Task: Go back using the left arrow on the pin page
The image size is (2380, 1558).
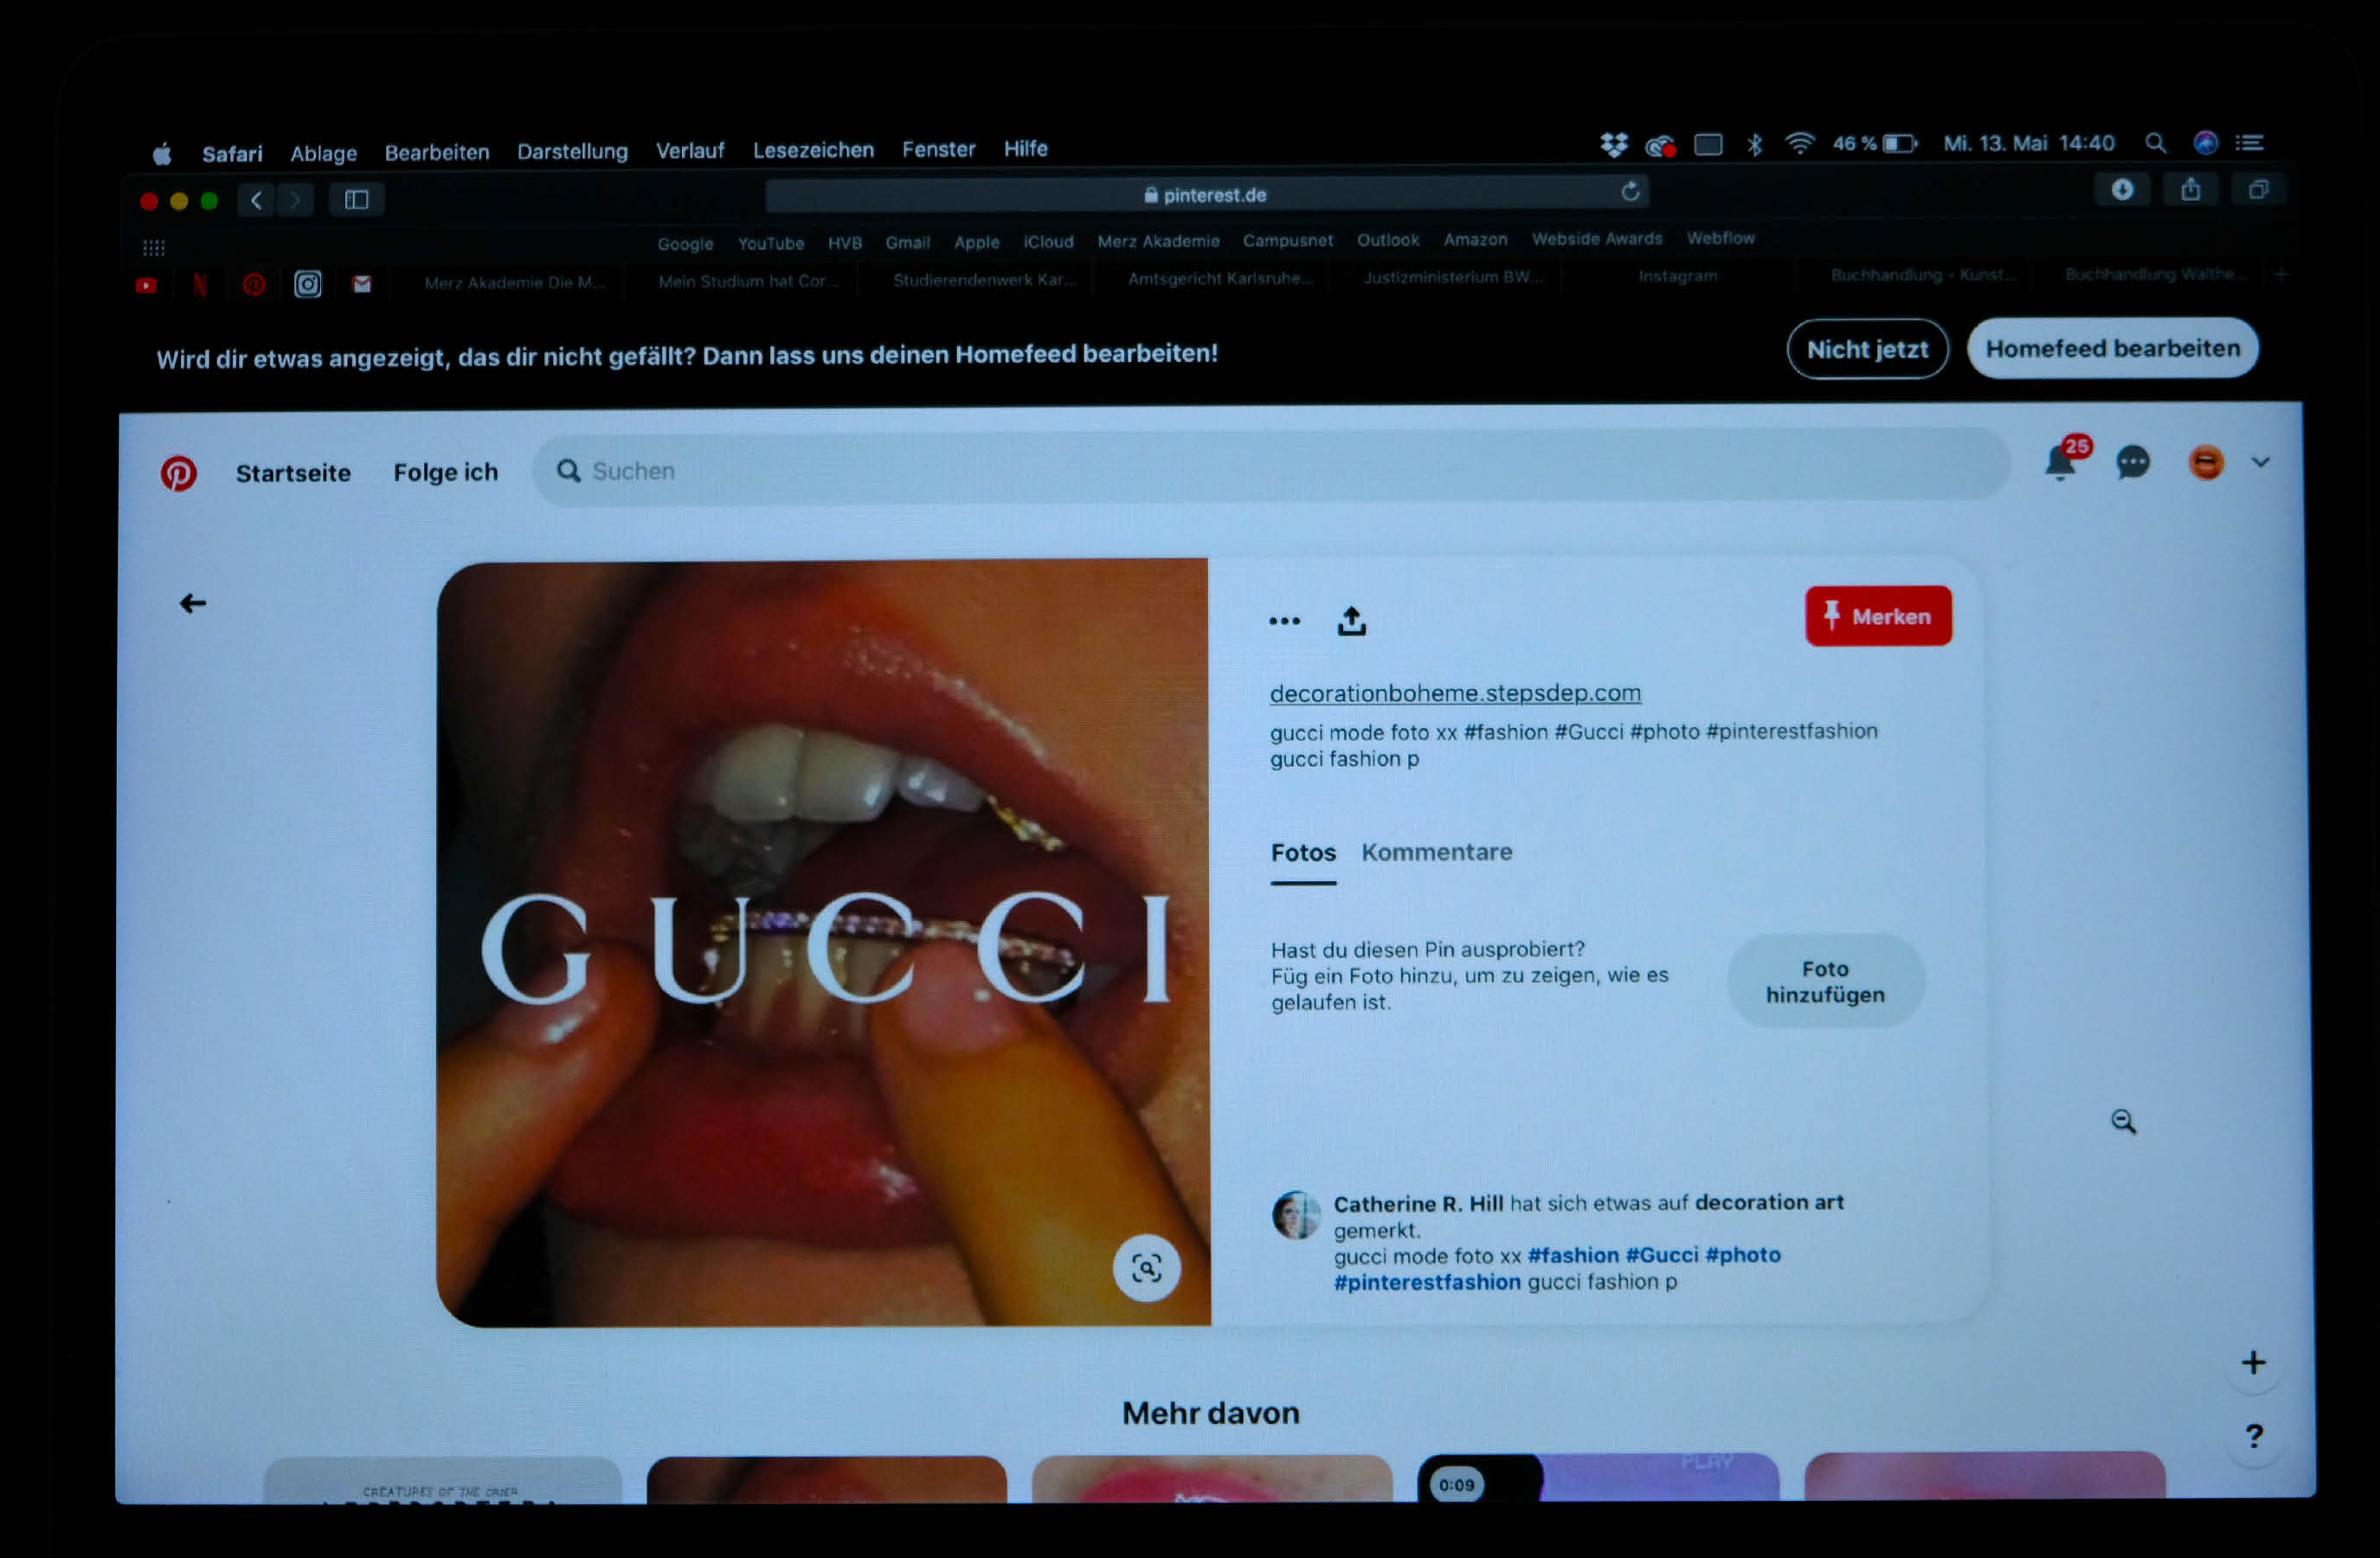Action: [x=193, y=603]
